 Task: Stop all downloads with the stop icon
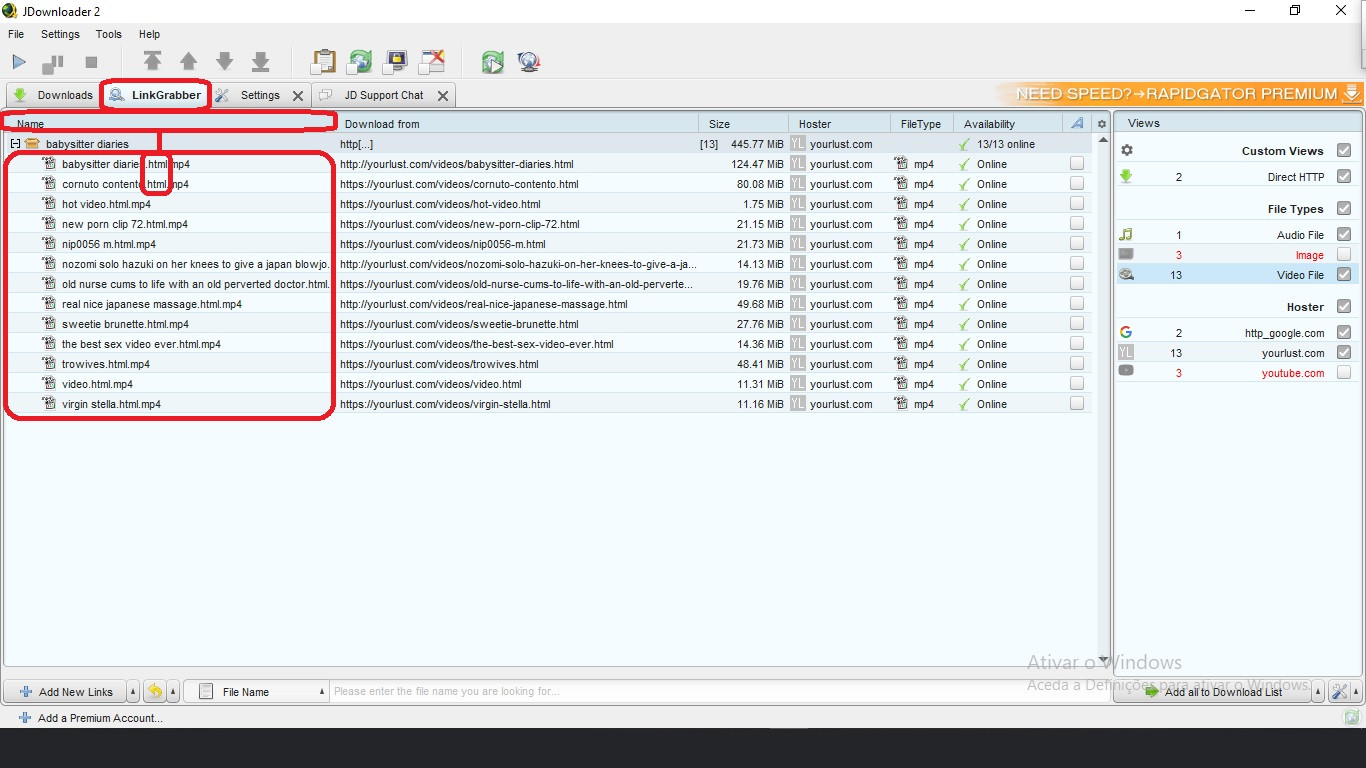91,62
